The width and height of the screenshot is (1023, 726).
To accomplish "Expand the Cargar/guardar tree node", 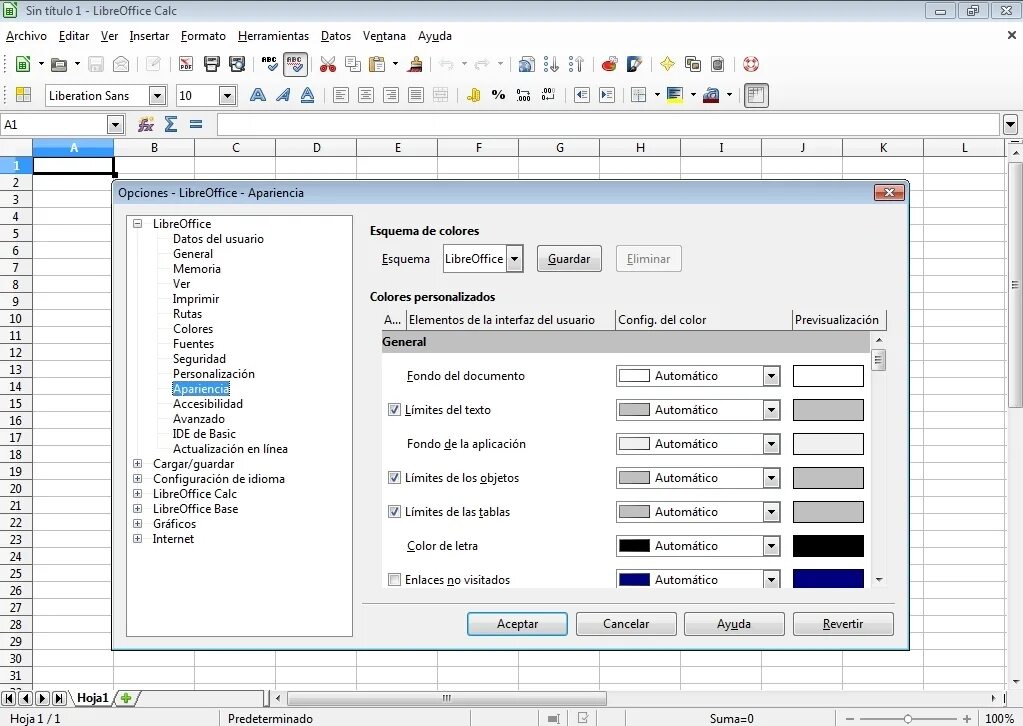I will tap(138, 464).
